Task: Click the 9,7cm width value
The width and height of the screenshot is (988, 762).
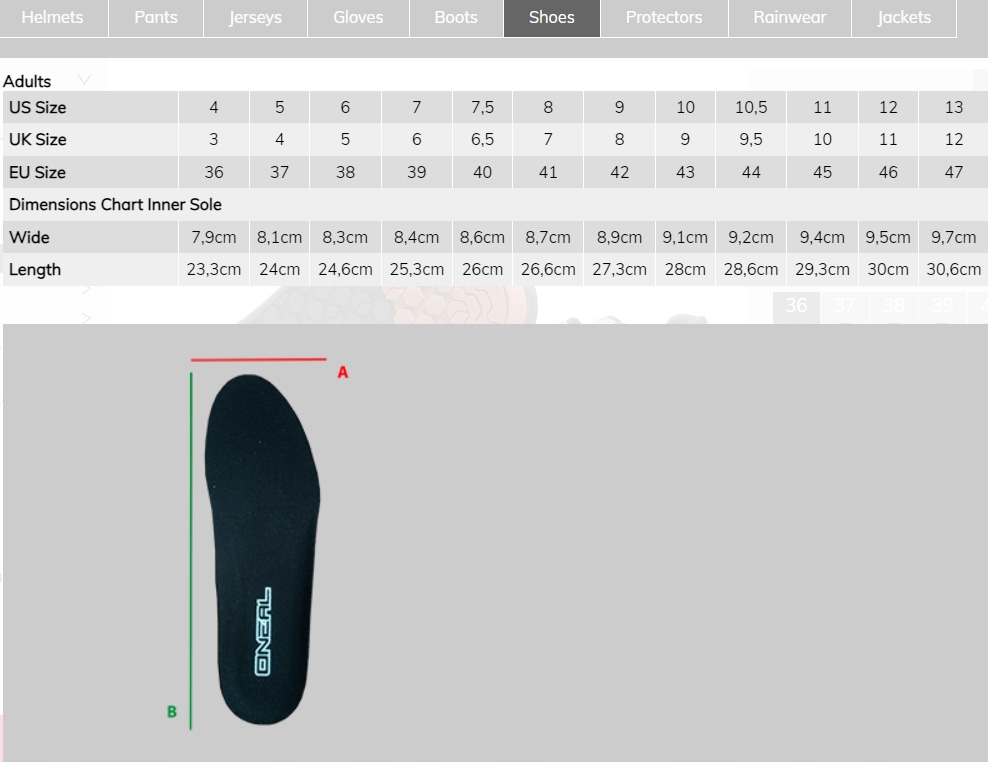Action: tap(954, 237)
